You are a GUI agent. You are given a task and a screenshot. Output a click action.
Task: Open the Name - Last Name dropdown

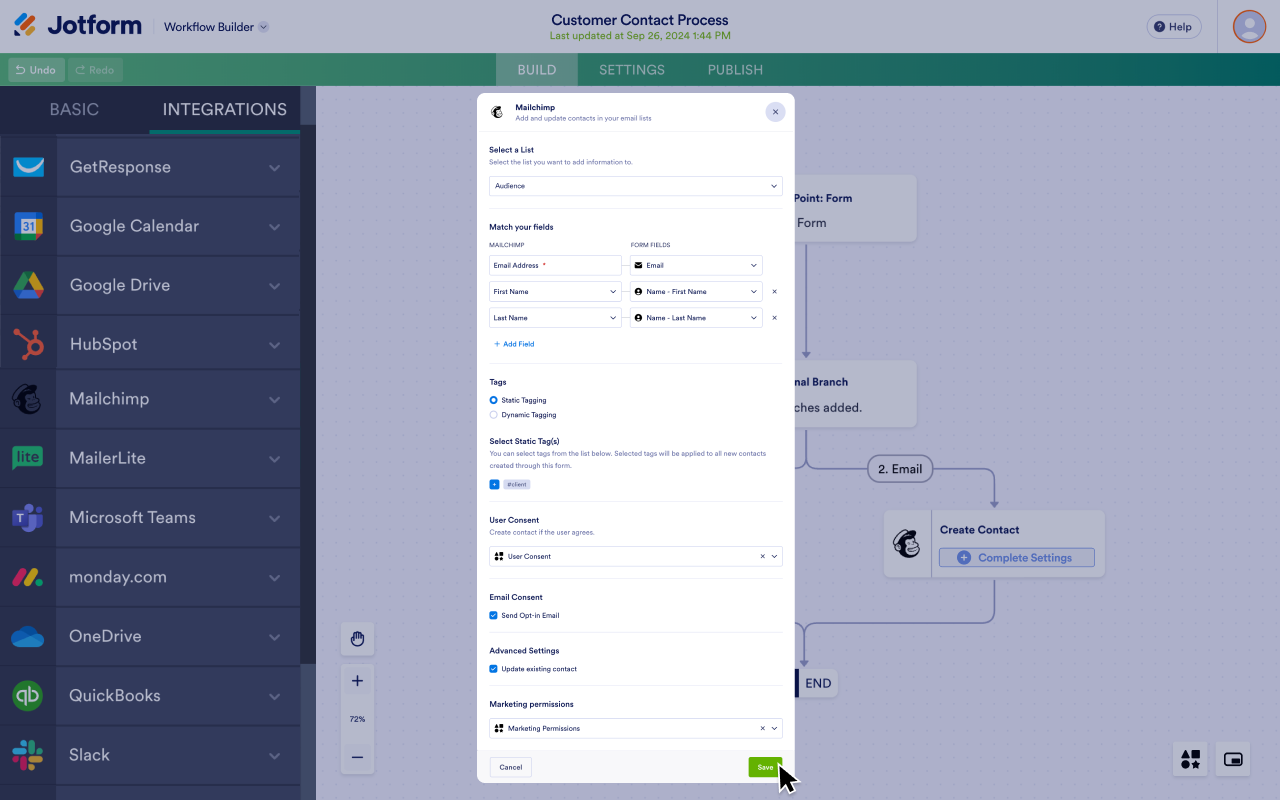tap(696, 318)
